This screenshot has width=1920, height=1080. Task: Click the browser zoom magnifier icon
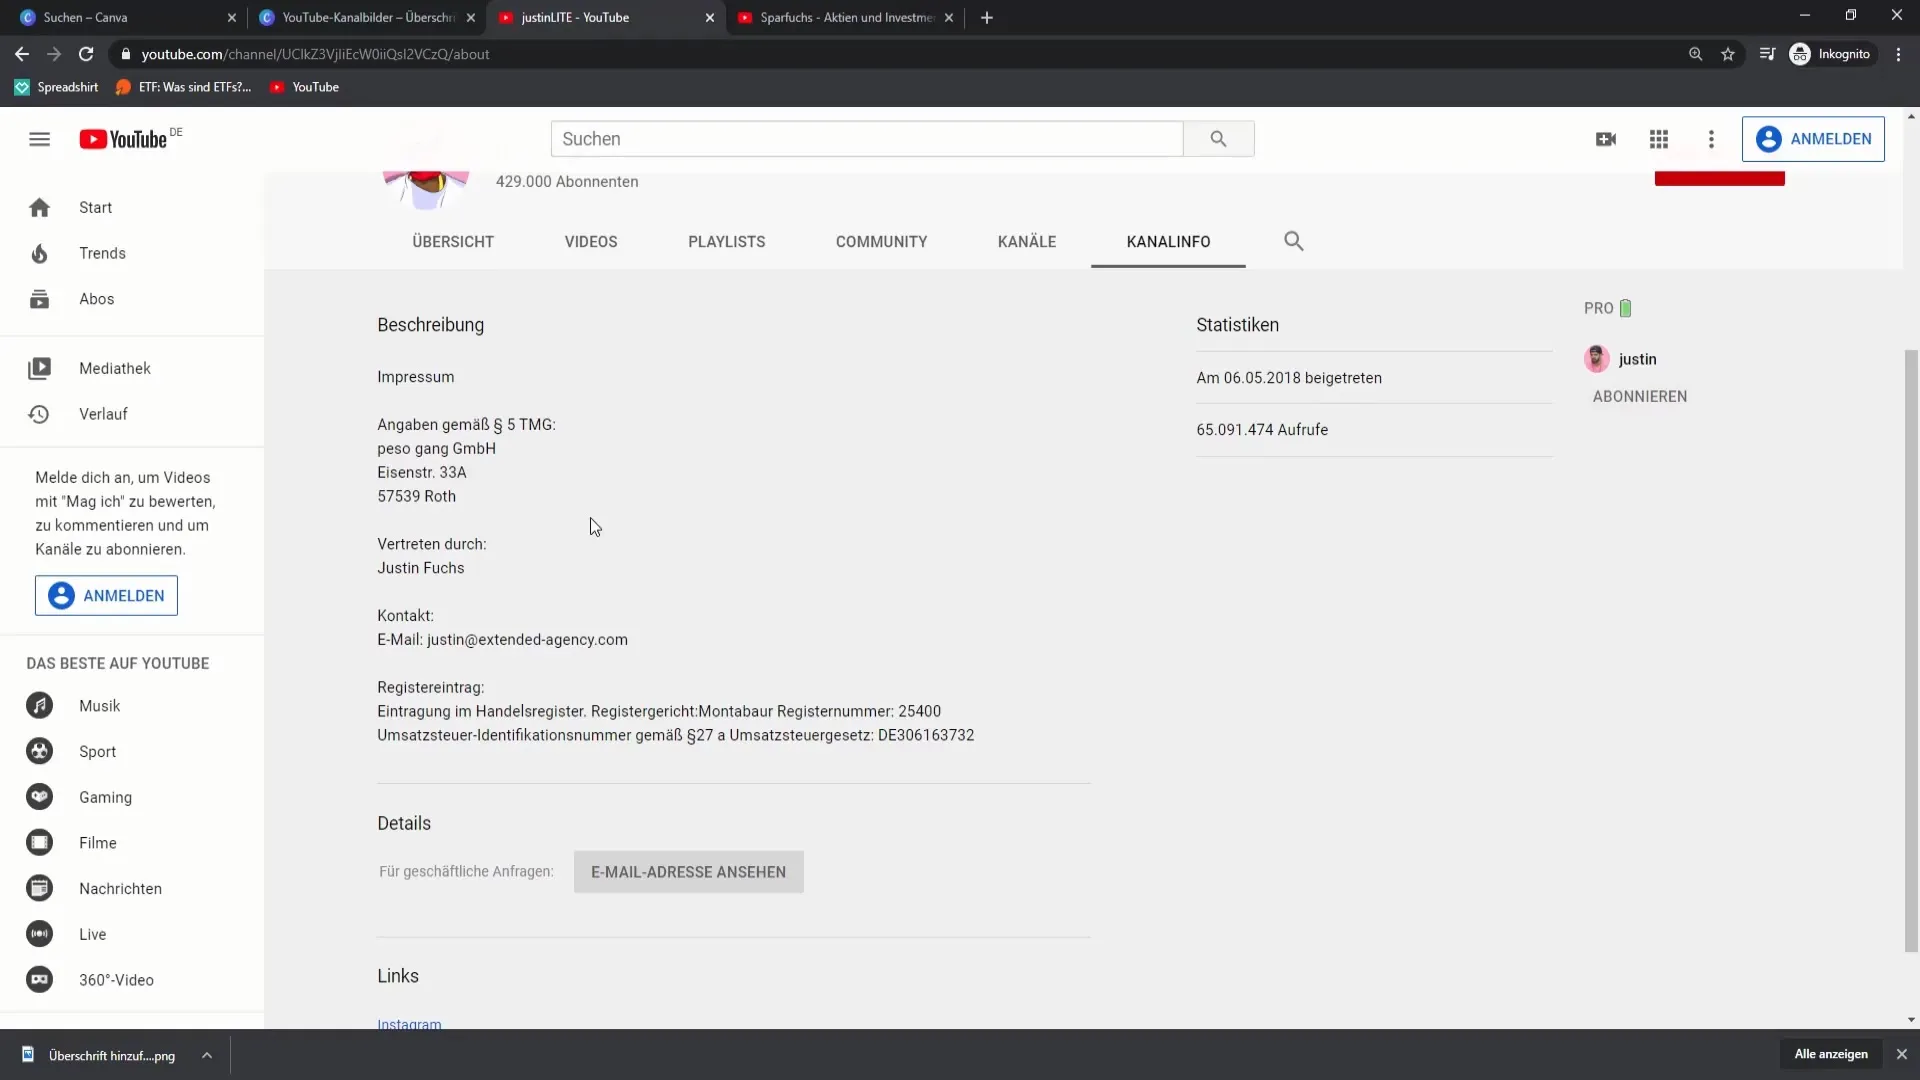[1695, 54]
